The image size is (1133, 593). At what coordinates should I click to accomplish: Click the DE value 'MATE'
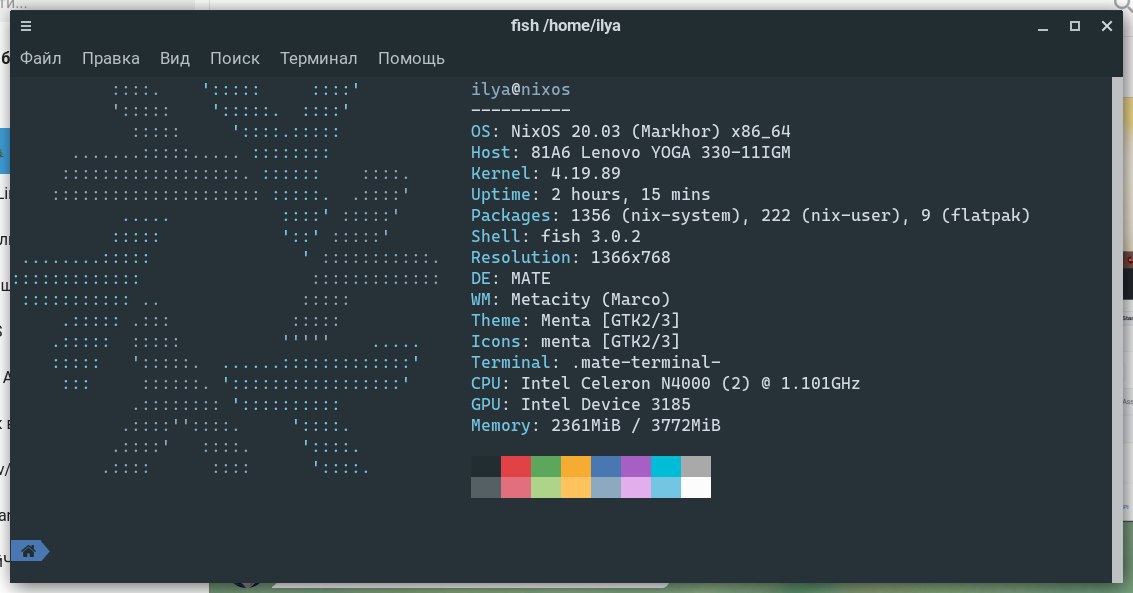pos(531,278)
